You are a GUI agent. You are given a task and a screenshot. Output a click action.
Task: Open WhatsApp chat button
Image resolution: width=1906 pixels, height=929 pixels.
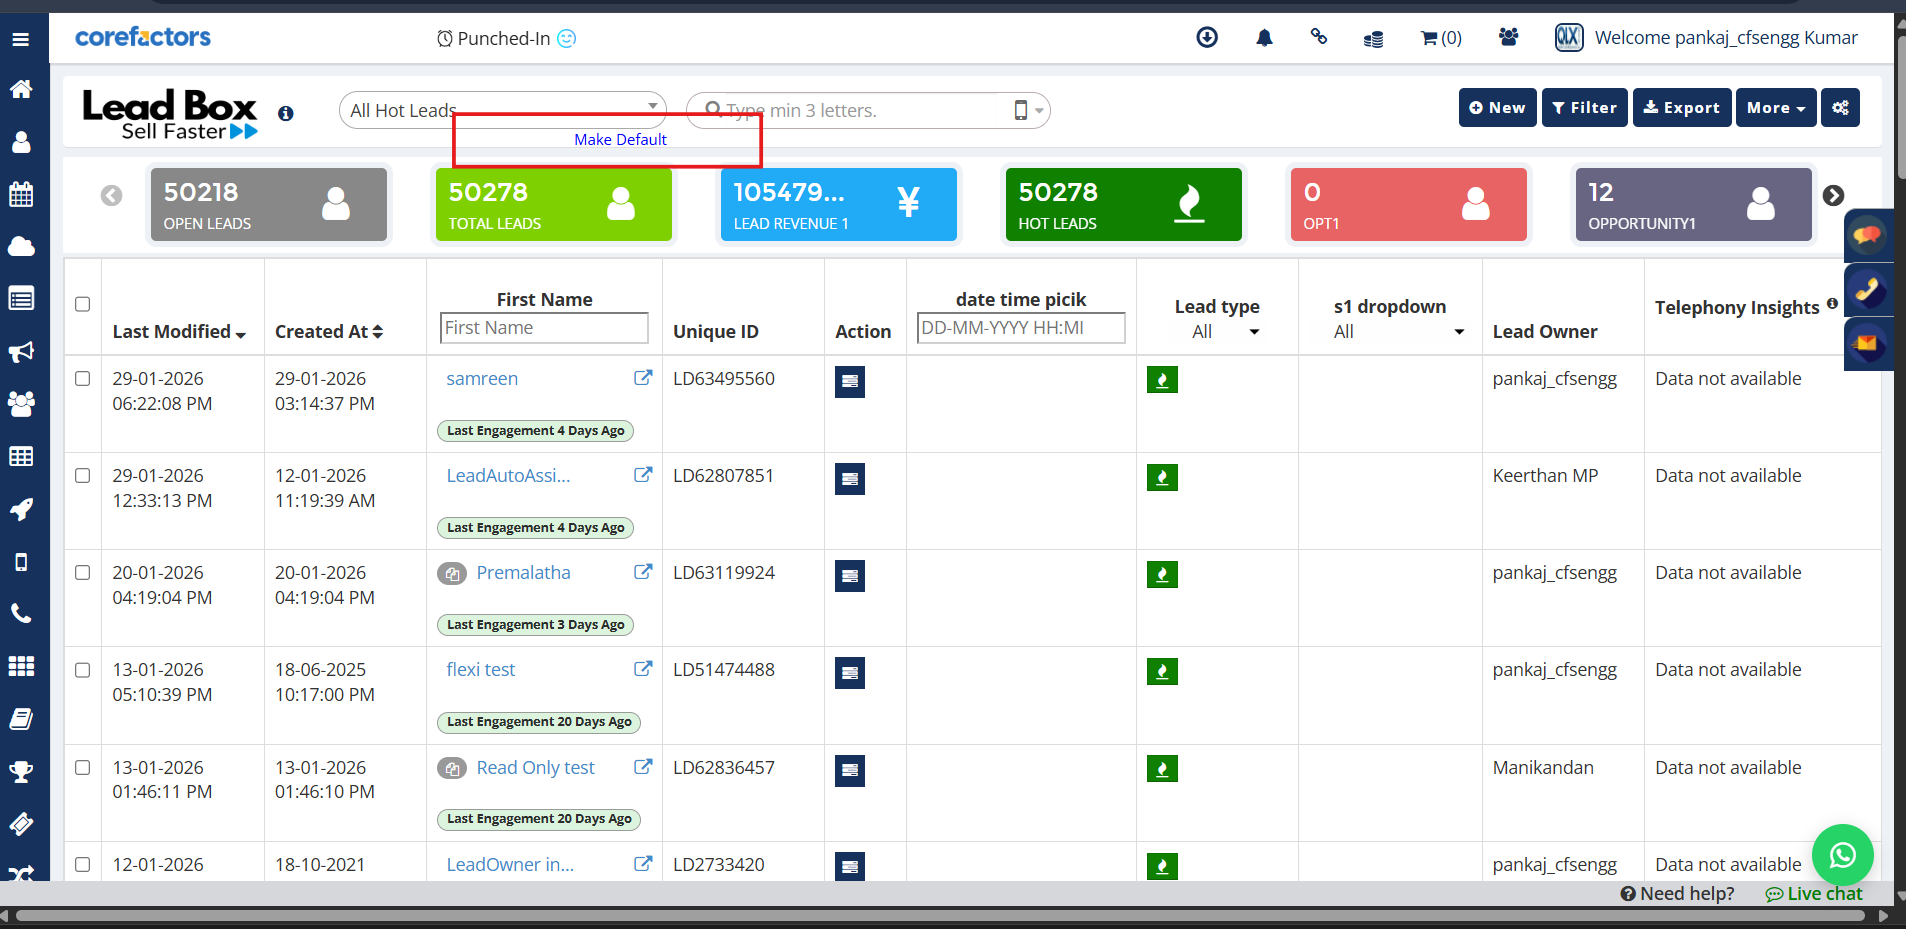point(1842,855)
